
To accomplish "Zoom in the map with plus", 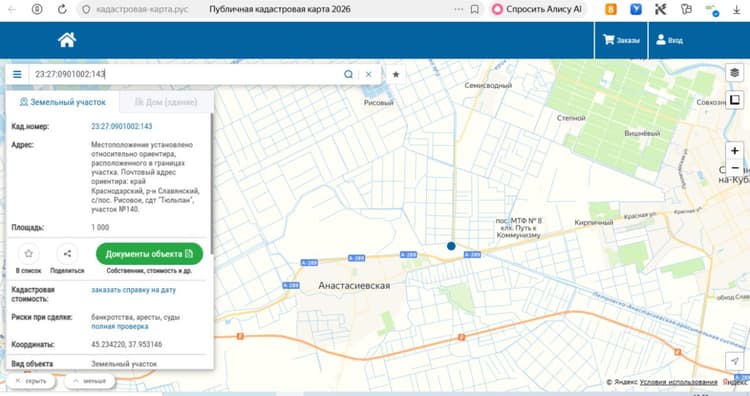I will (x=735, y=151).
